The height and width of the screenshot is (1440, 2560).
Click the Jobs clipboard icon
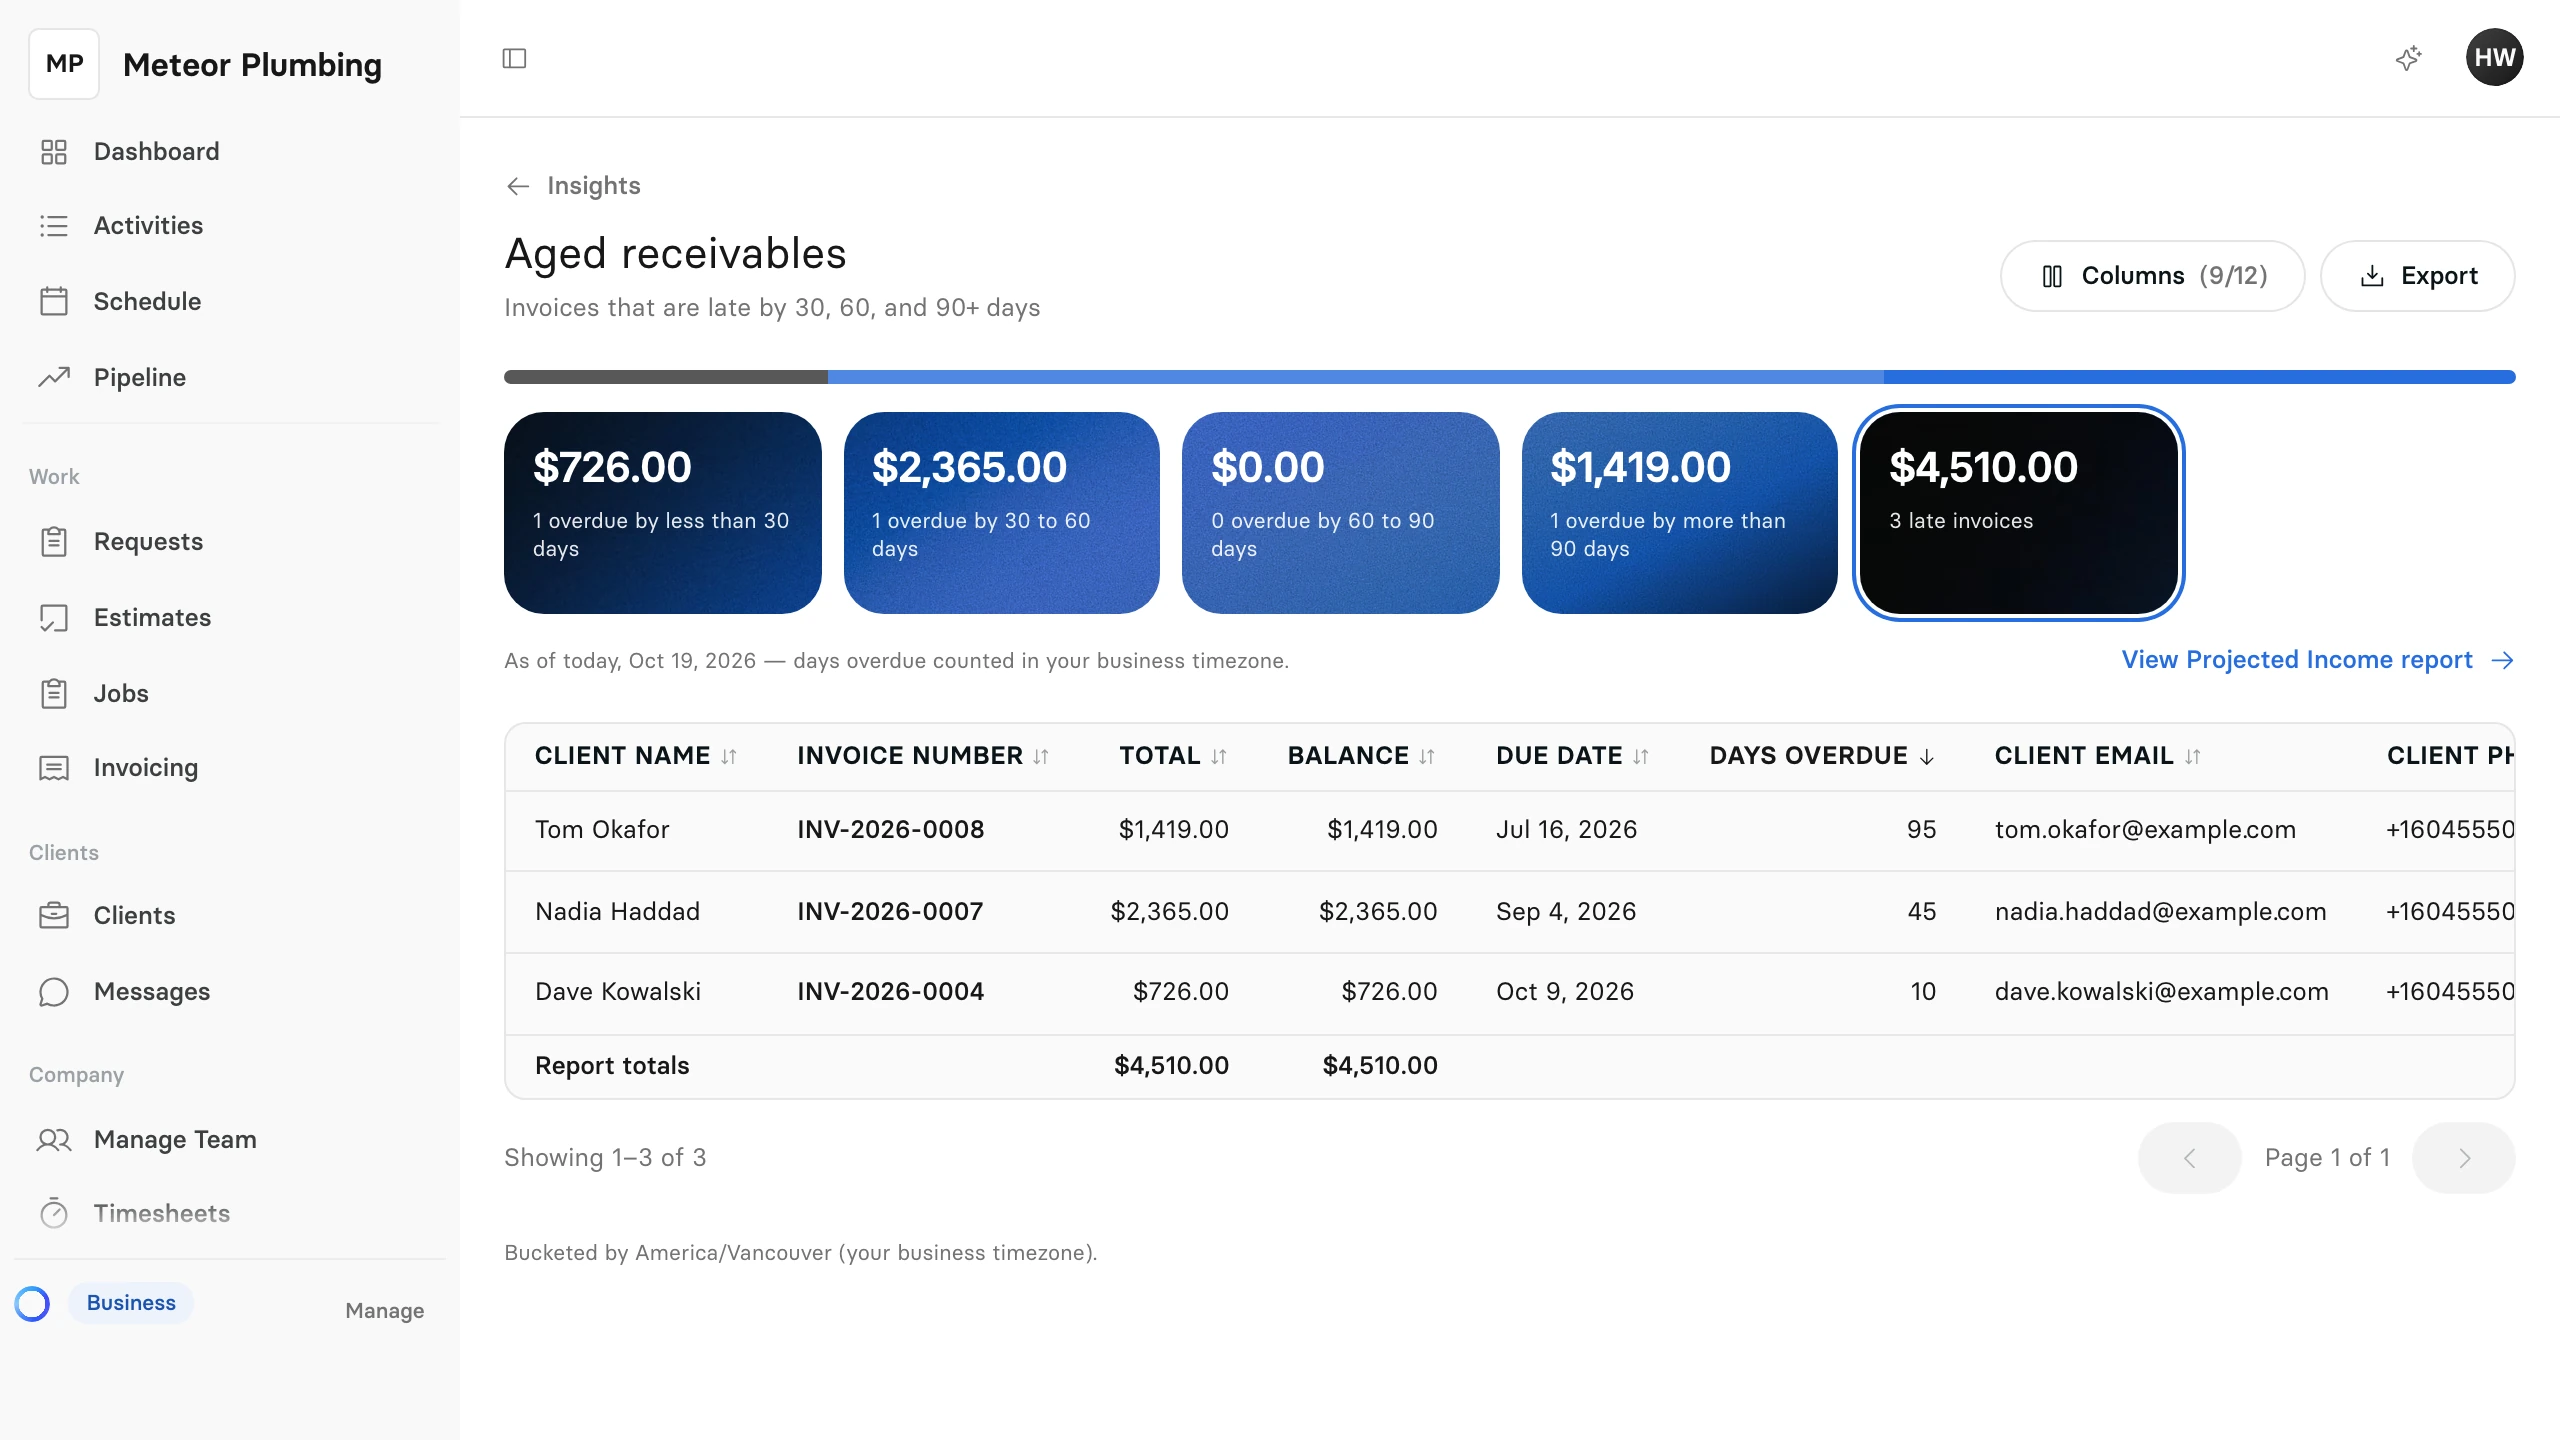pos(54,694)
